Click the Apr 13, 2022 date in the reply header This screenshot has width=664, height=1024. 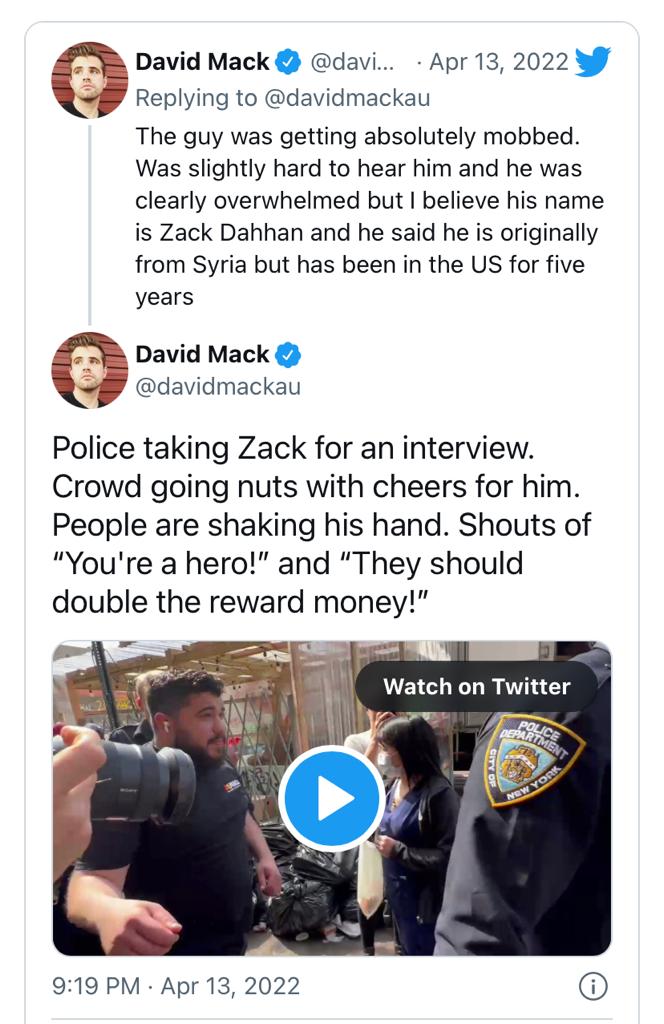[498, 62]
